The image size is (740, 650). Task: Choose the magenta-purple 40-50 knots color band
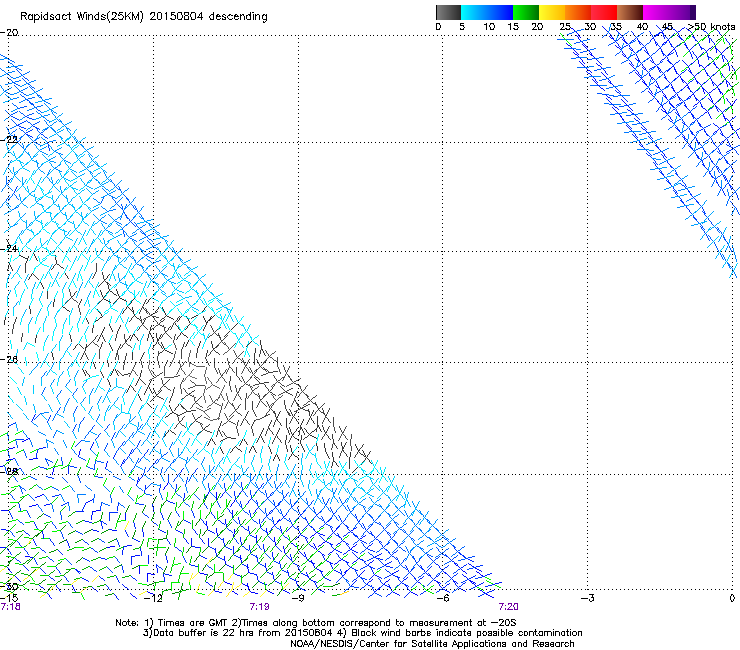669,12
